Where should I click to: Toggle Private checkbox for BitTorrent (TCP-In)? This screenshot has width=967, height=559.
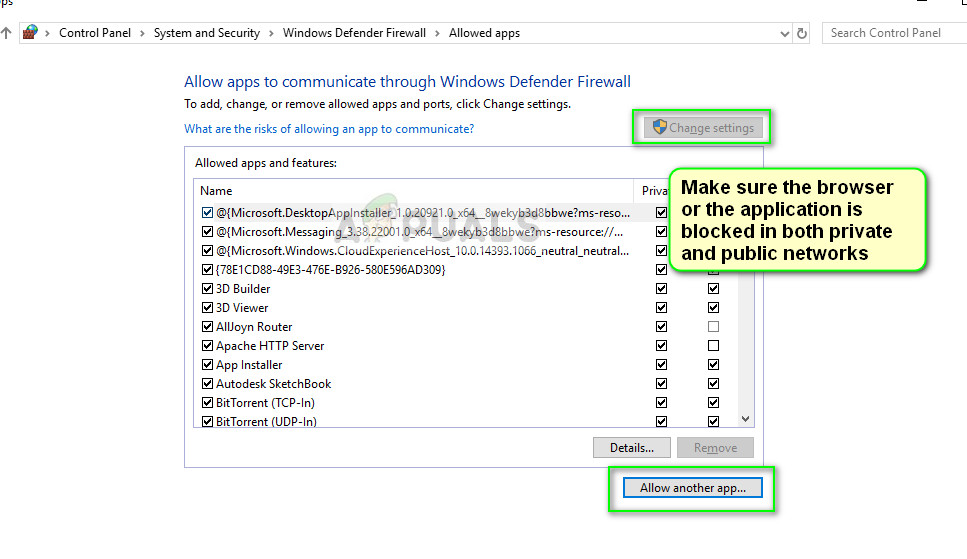(661, 402)
